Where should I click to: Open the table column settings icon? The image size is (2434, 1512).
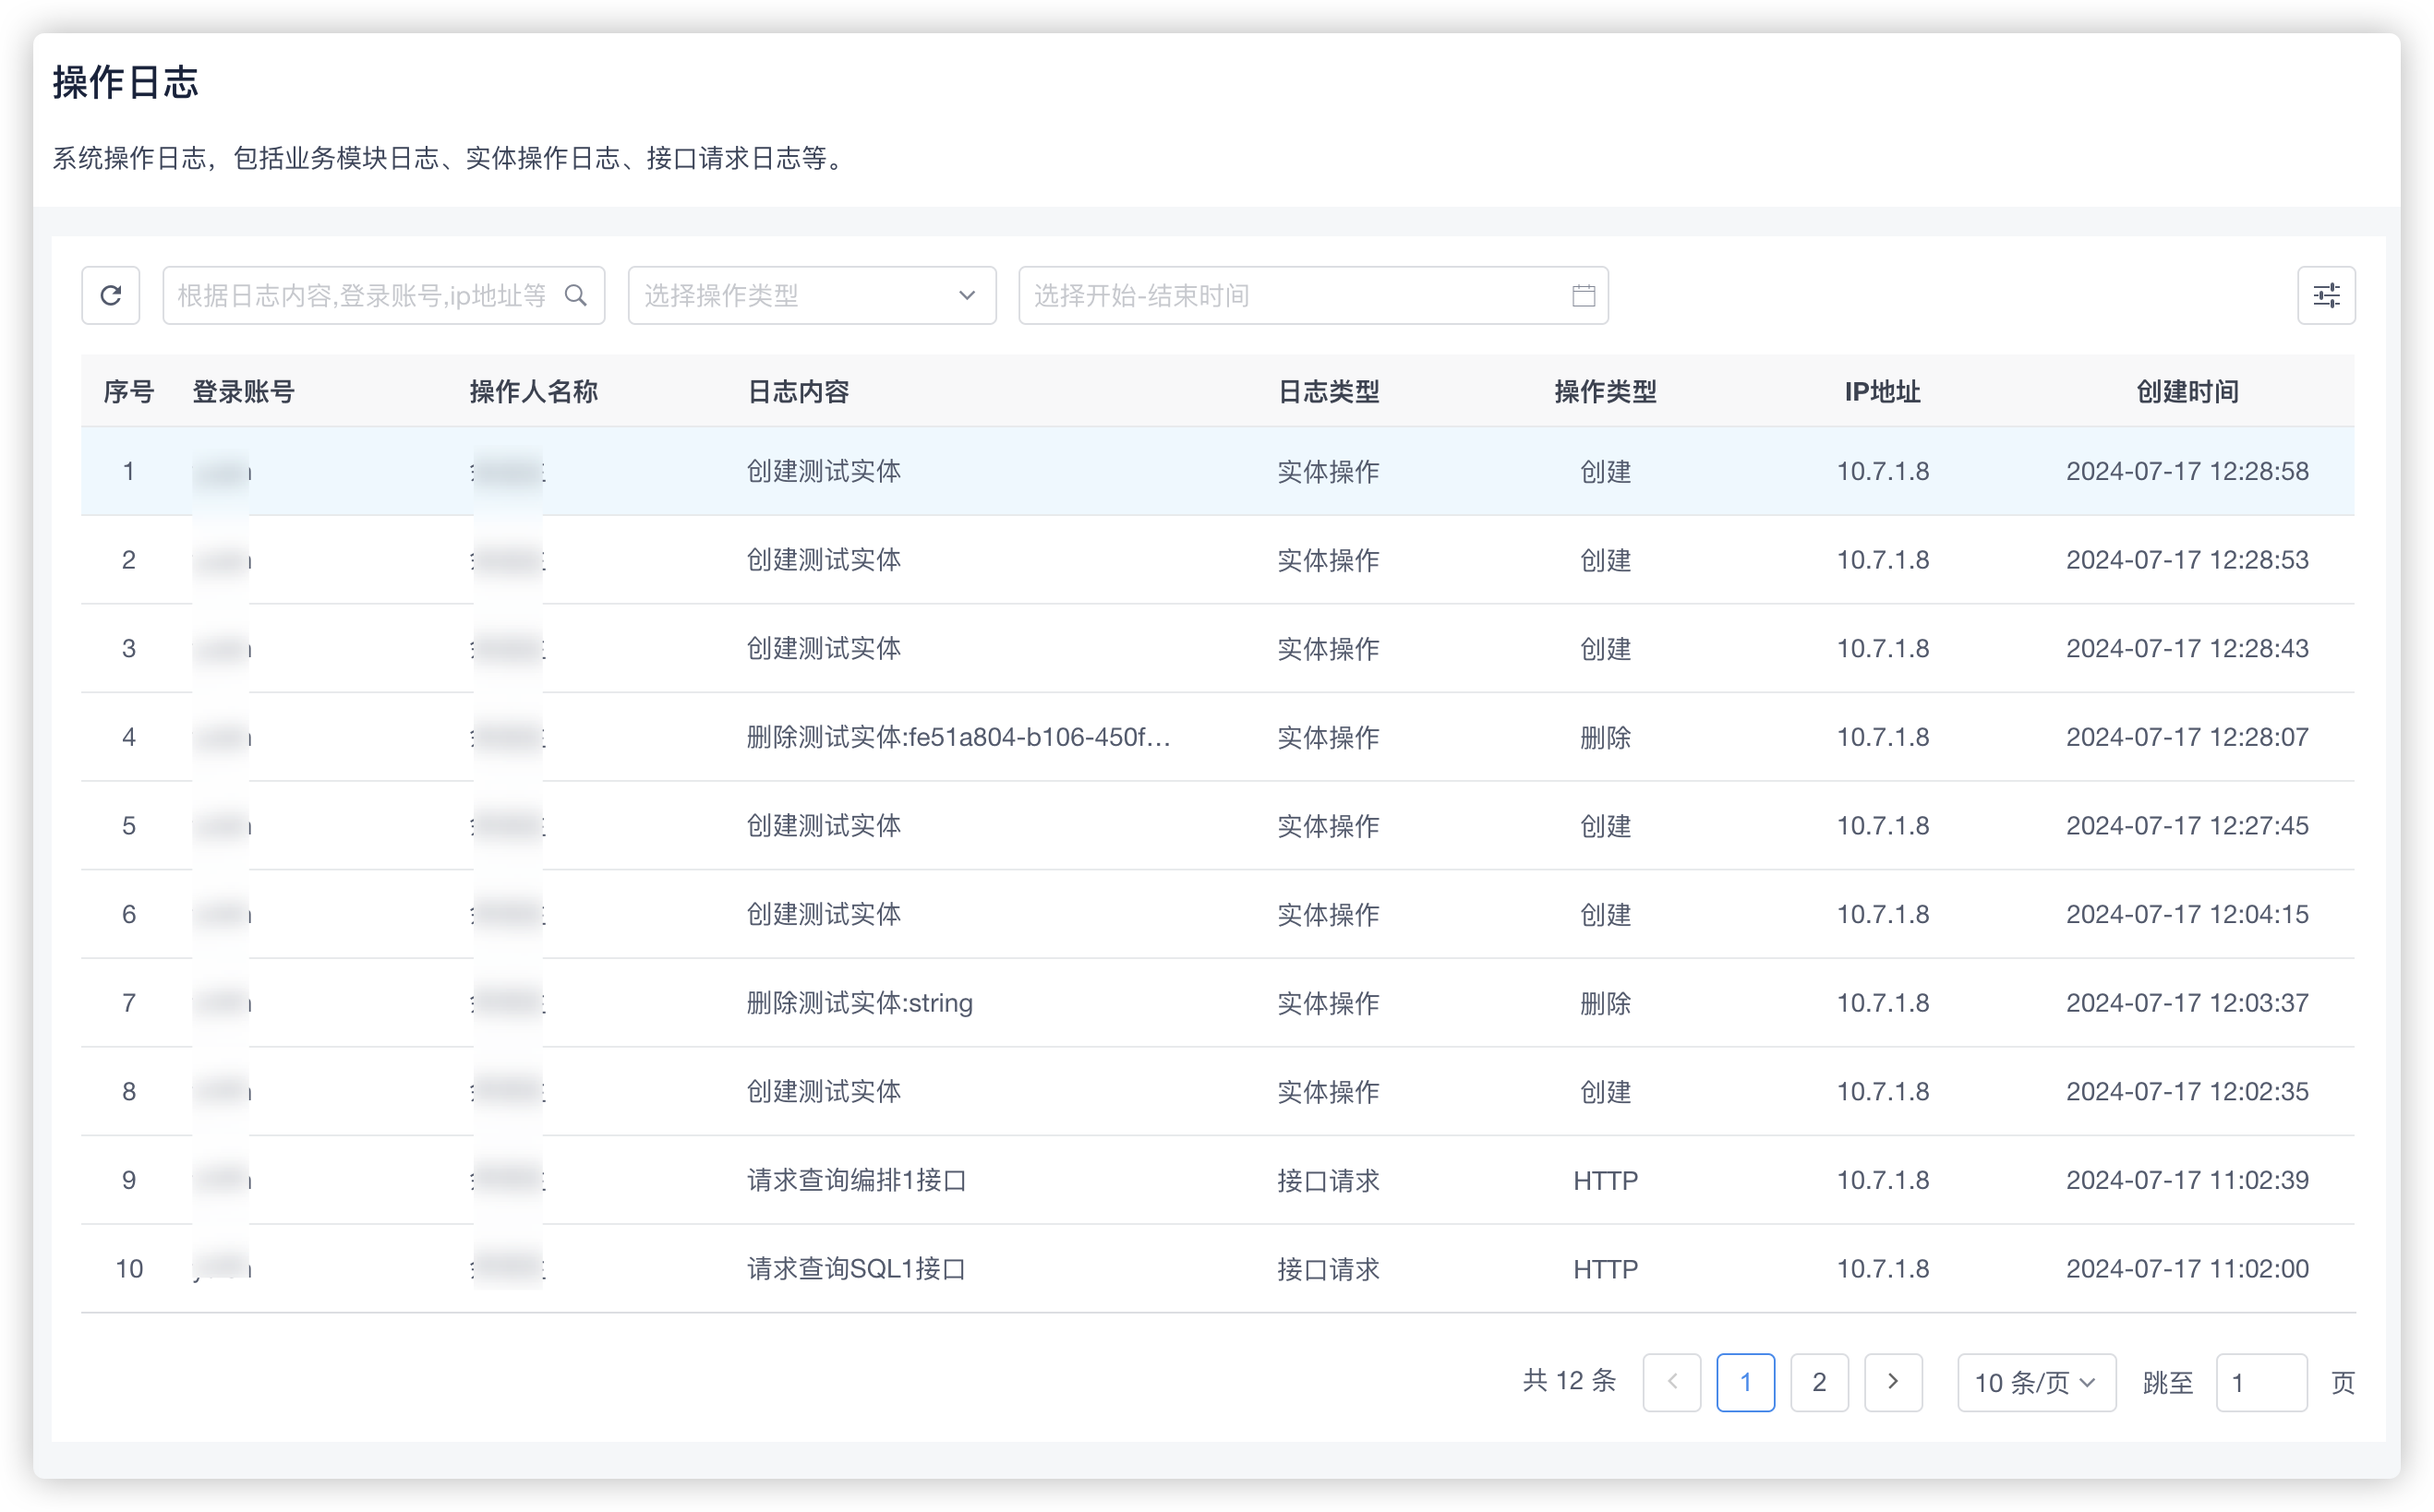pos(2326,295)
